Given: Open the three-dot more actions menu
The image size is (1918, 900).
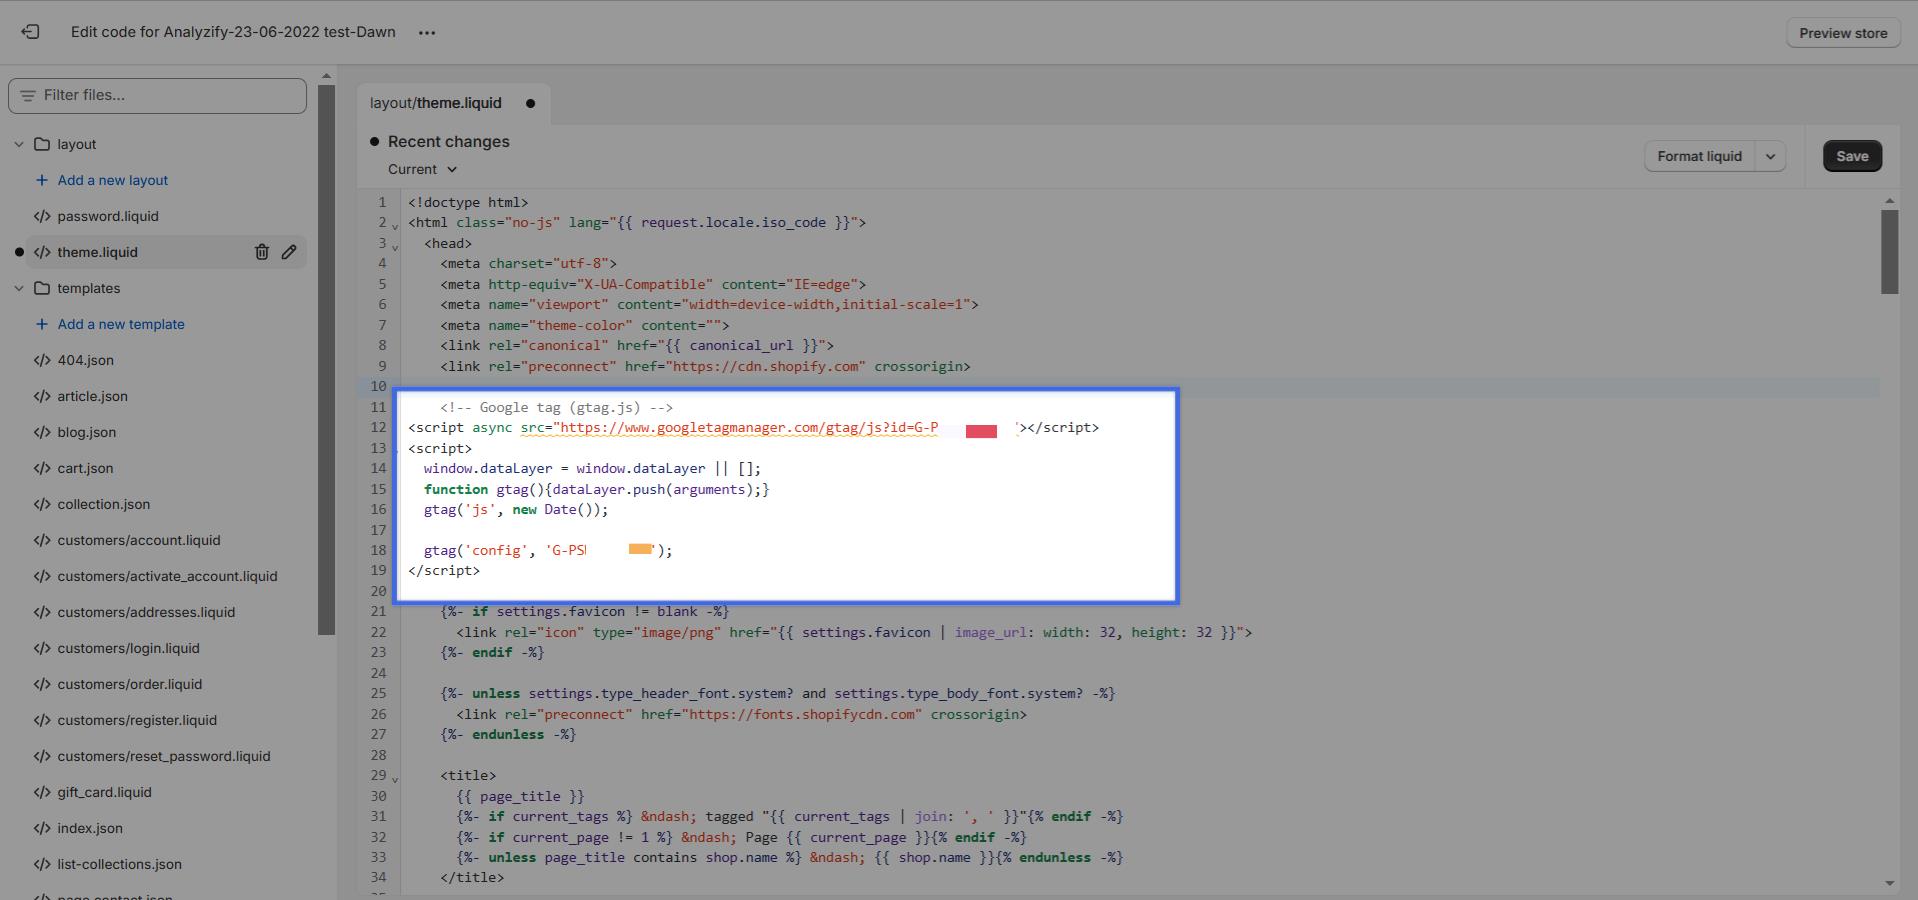Looking at the screenshot, I should click(427, 33).
